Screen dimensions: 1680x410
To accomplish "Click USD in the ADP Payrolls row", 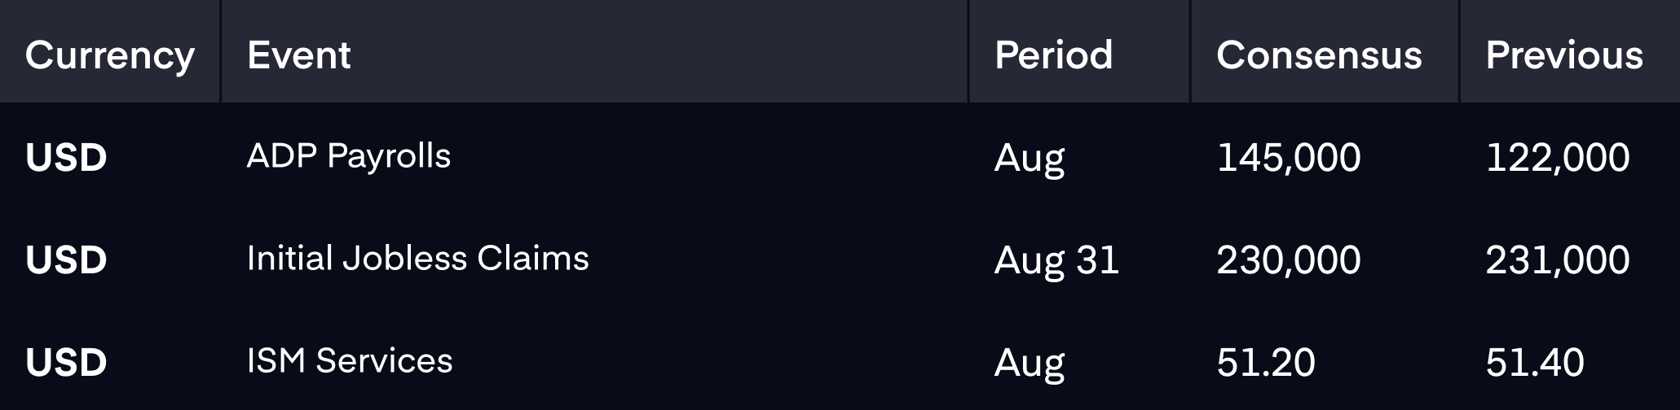I will 66,158.
